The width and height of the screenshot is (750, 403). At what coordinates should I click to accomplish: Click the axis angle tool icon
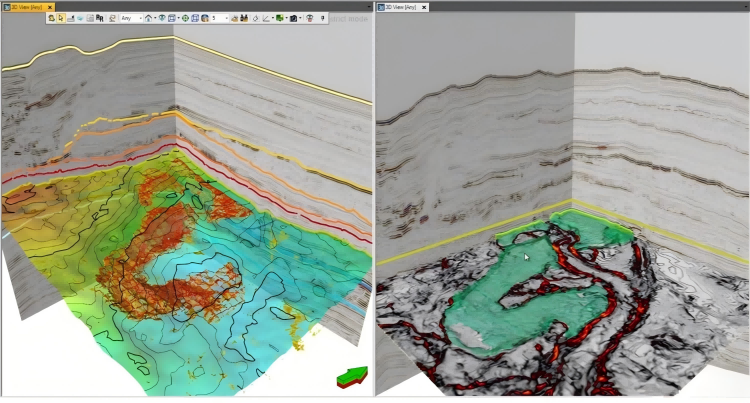pos(266,18)
